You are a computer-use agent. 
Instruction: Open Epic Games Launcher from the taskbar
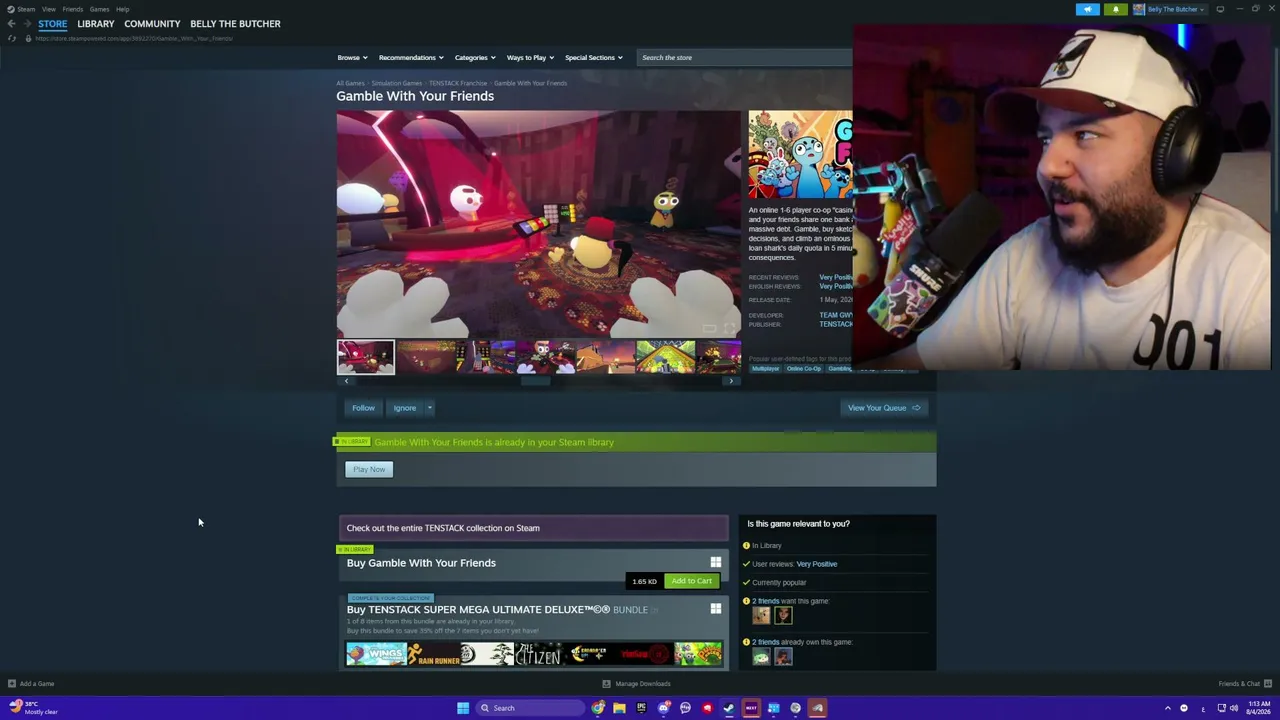[x=642, y=708]
